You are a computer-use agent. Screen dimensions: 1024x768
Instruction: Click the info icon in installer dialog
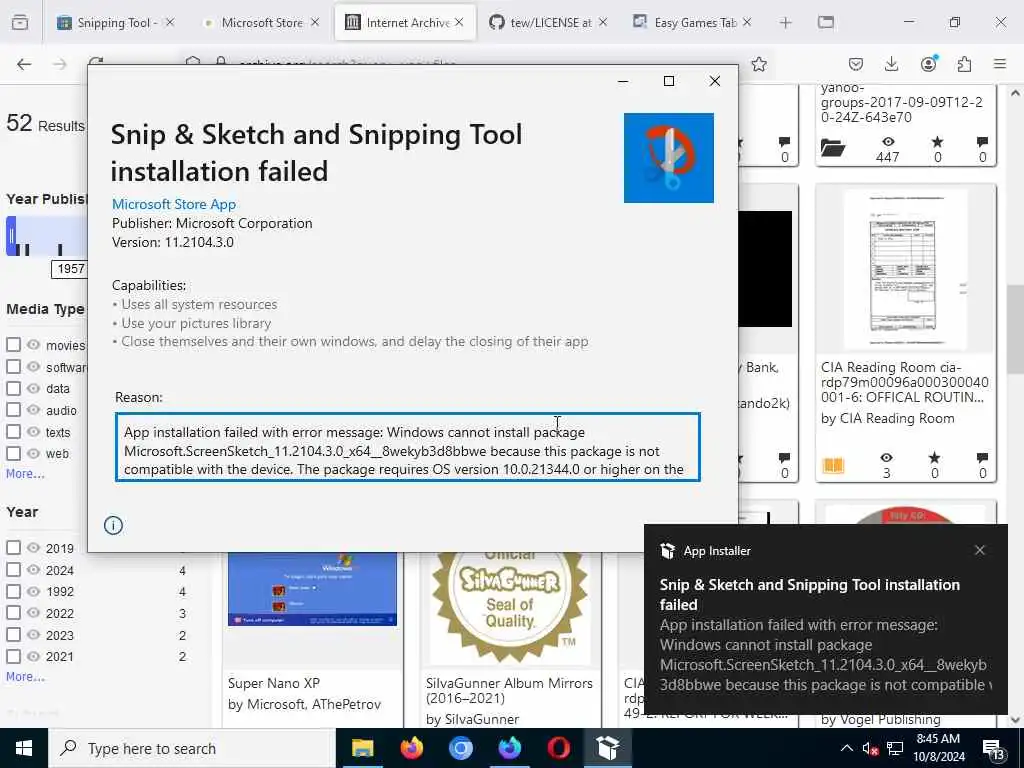point(113,525)
